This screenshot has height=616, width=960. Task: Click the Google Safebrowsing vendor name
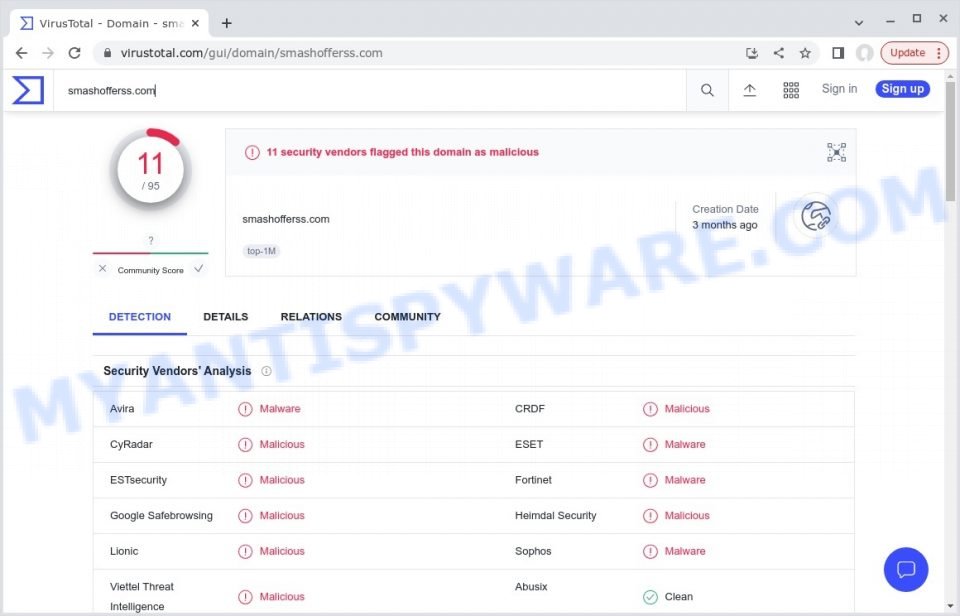(161, 516)
